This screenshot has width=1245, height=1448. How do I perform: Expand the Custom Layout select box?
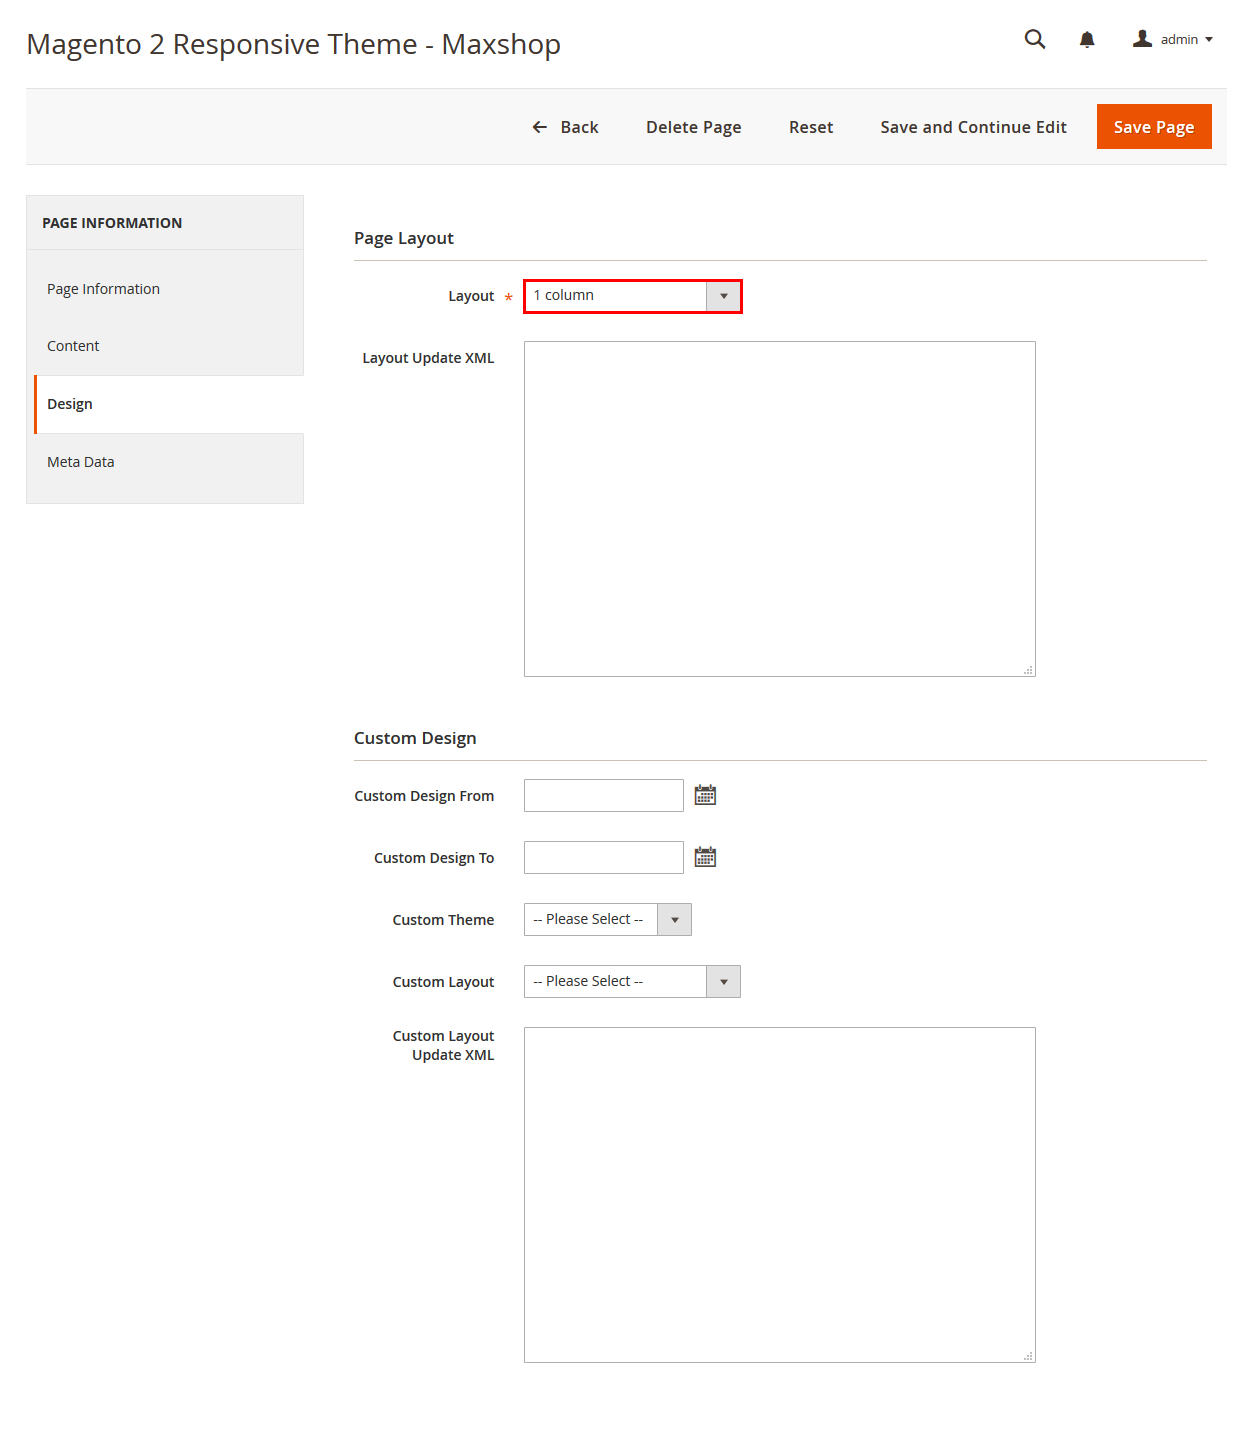point(631,981)
